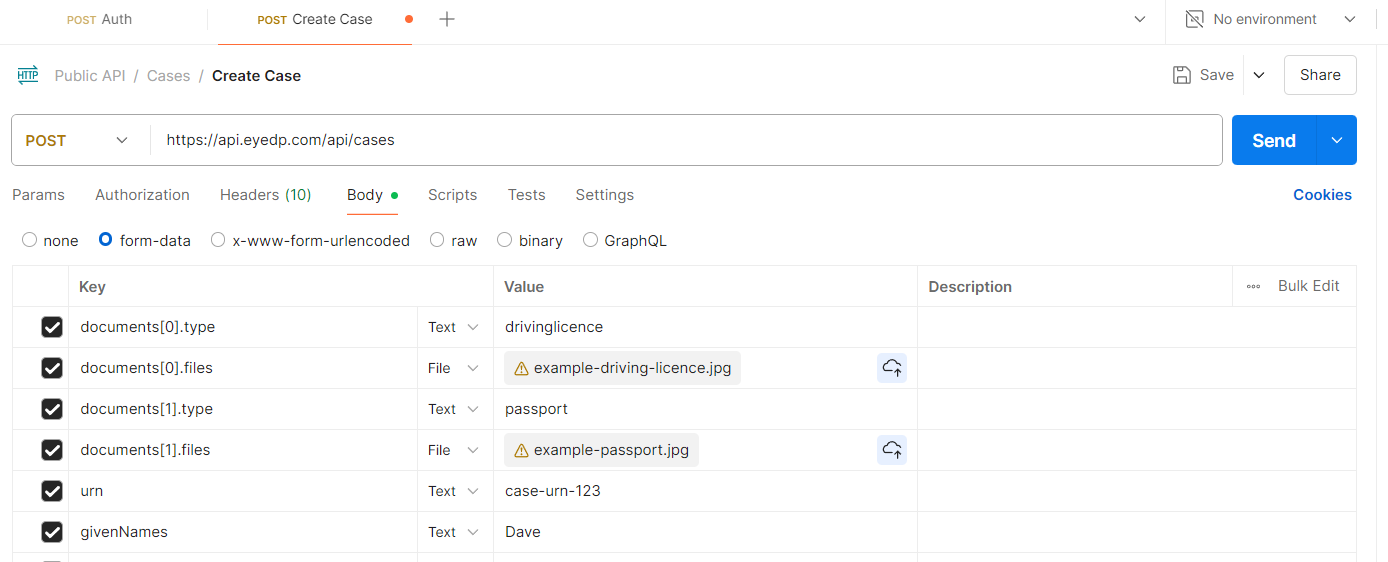The height and width of the screenshot is (562, 1388).
Task: Click warning icon on example-passport.jpg
Action: [520, 450]
